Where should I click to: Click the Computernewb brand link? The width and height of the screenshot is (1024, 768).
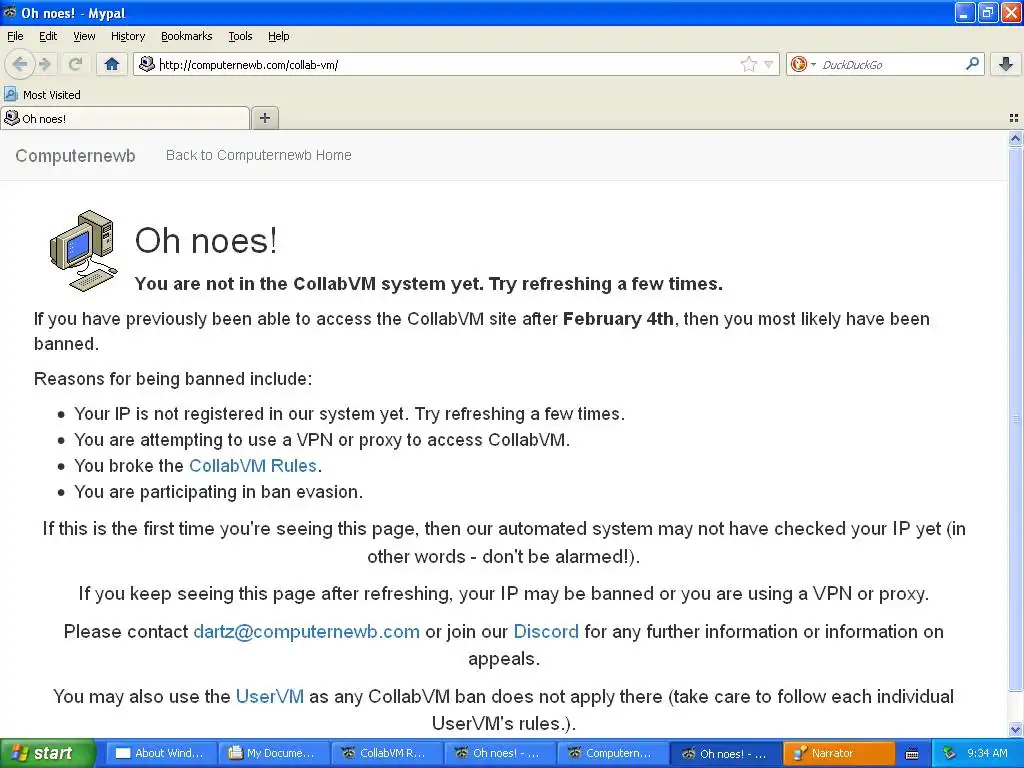click(75, 155)
